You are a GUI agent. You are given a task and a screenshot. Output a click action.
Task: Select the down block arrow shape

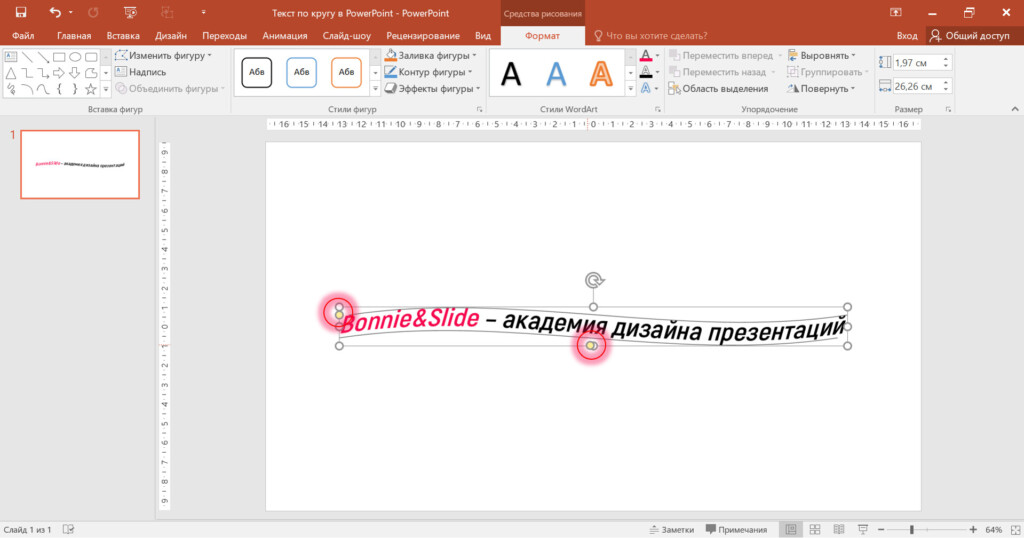pyautogui.click(x=75, y=73)
